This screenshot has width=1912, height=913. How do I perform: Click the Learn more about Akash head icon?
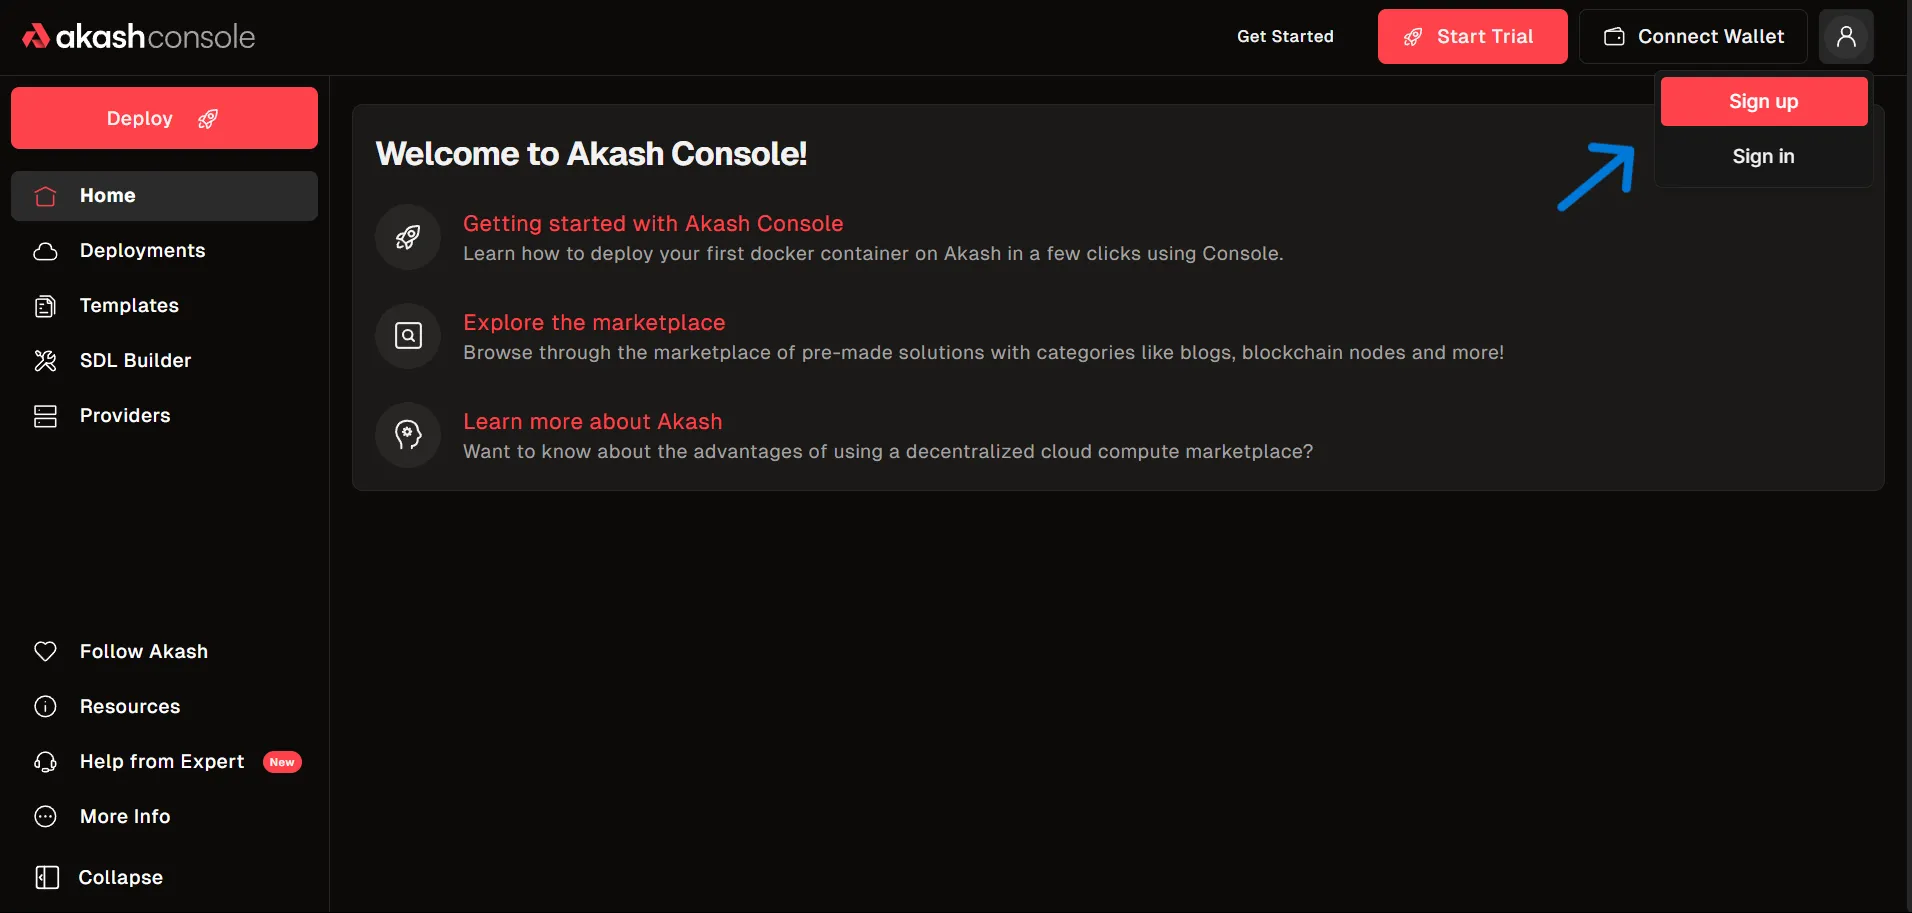tap(408, 435)
